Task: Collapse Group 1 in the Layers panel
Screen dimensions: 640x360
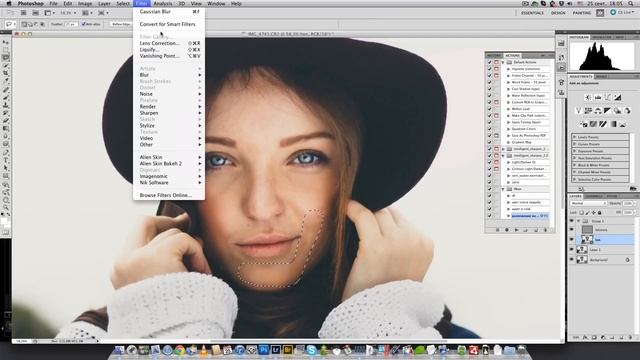Action: pyautogui.click(x=579, y=221)
